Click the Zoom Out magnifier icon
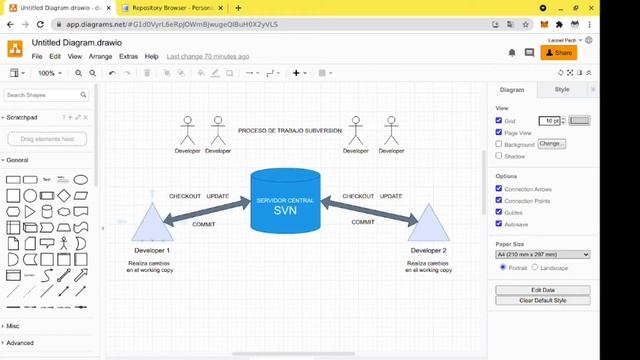 coord(93,73)
